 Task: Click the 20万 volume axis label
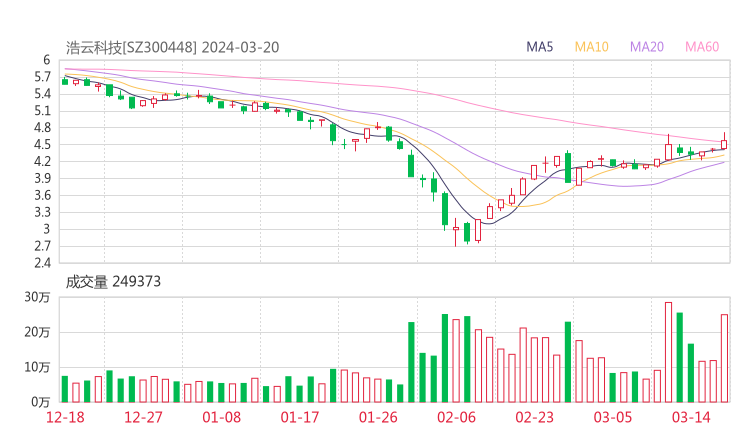pyautogui.click(x=37, y=332)
